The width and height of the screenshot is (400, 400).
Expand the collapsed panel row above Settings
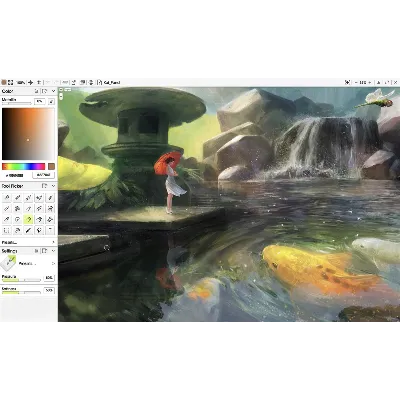pos(29,242)
